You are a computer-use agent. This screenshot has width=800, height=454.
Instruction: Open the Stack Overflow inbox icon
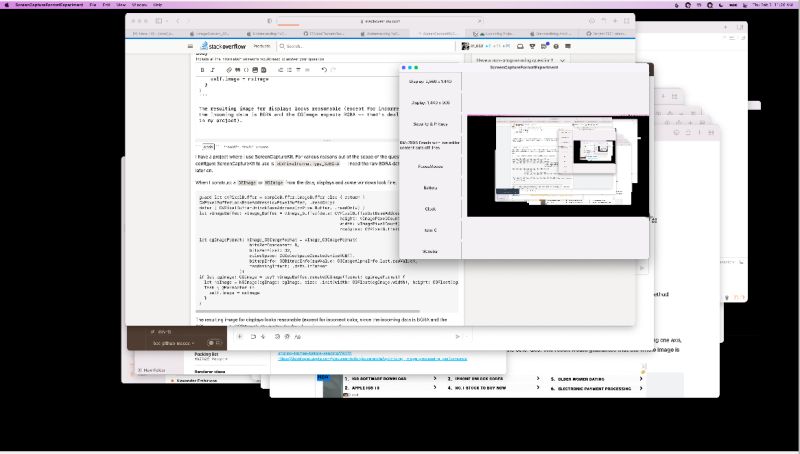coord(520,46)
